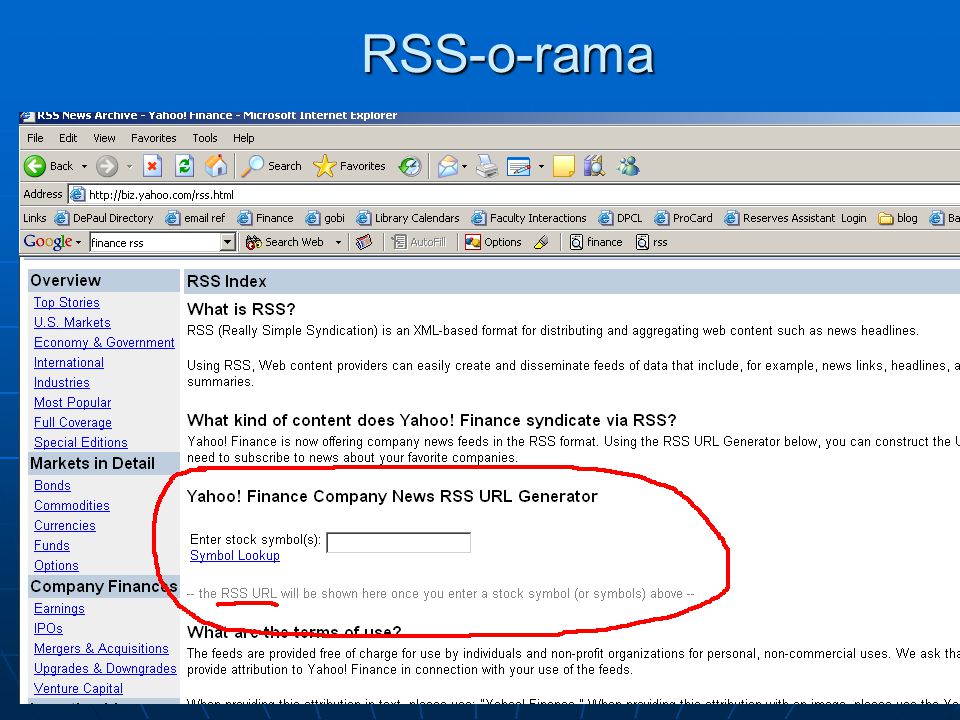The width and height of the screenshot is (960, 720).
Task: Open the 'blog' folder in the links bar
Action: [898, 218]
